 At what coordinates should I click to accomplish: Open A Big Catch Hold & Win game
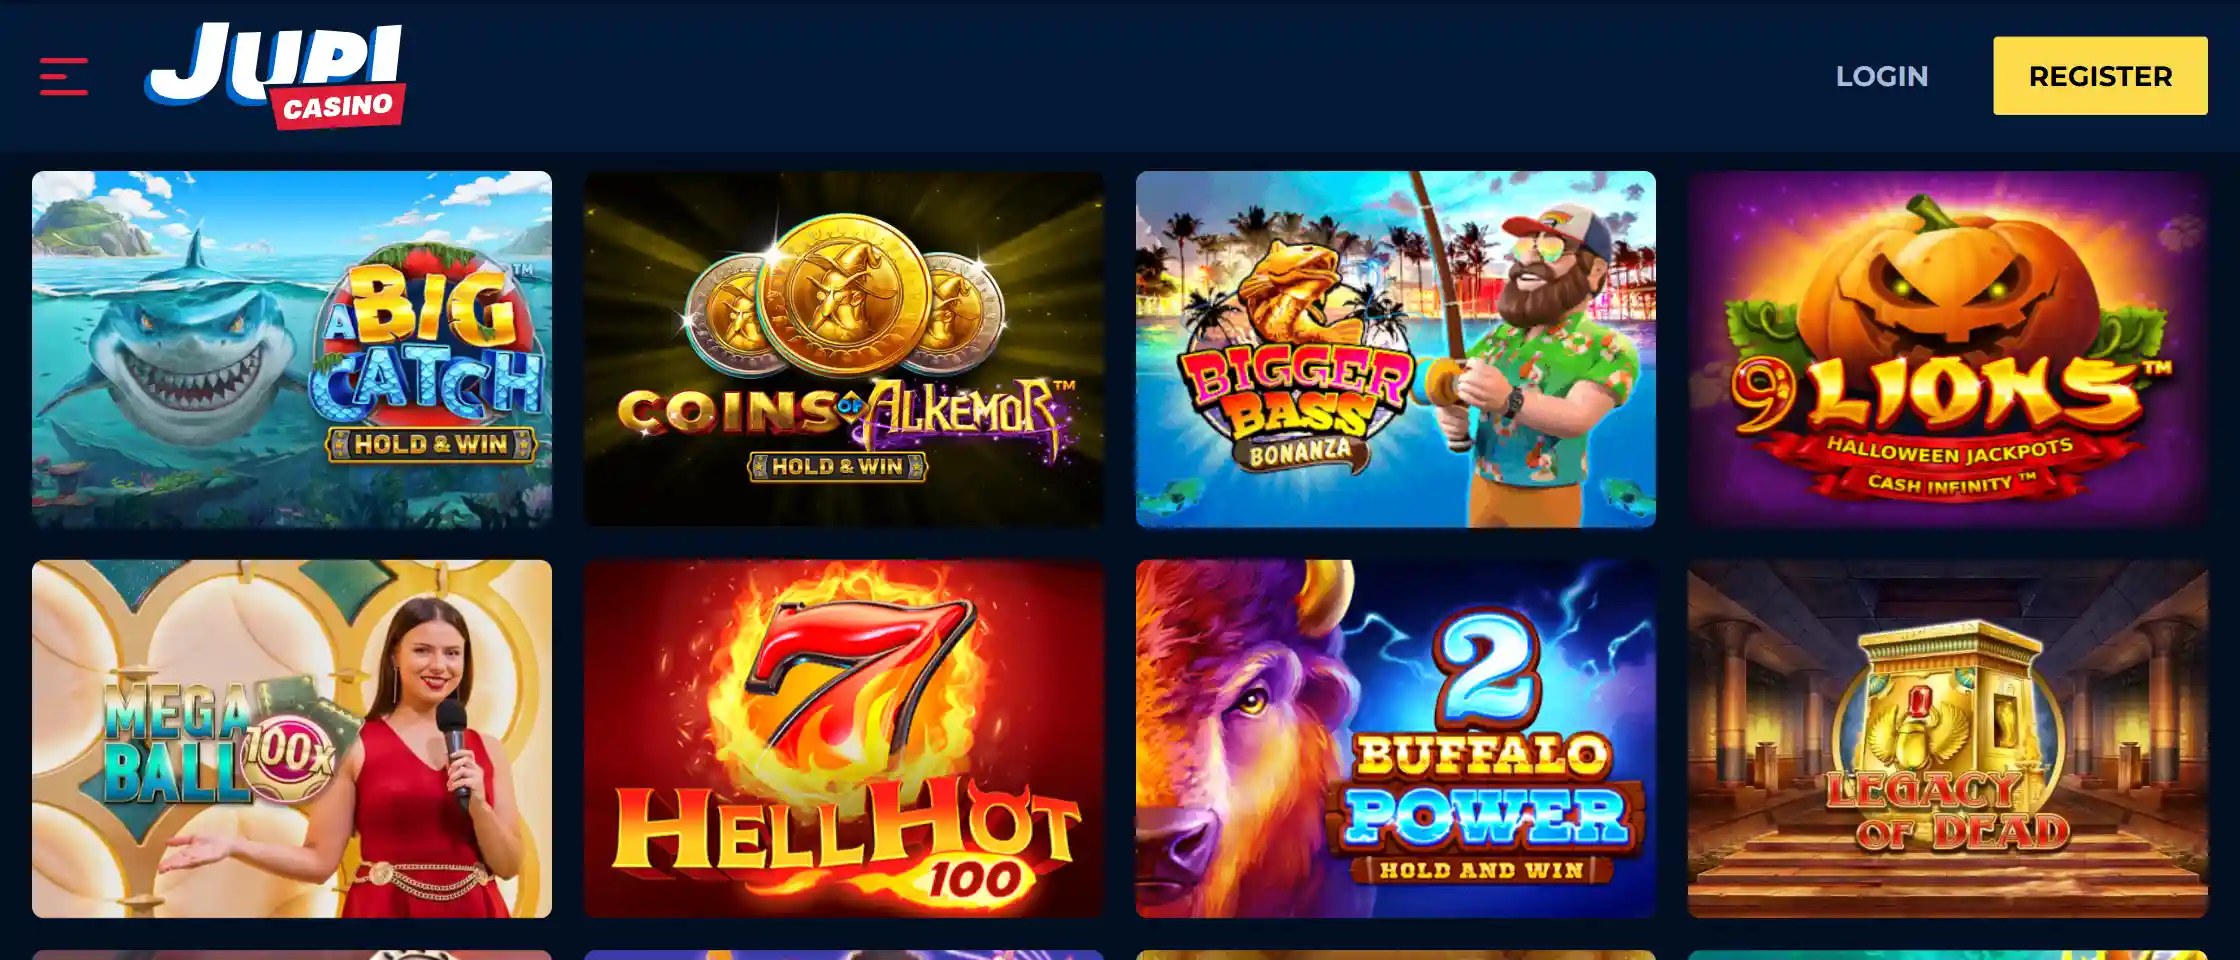292,349
